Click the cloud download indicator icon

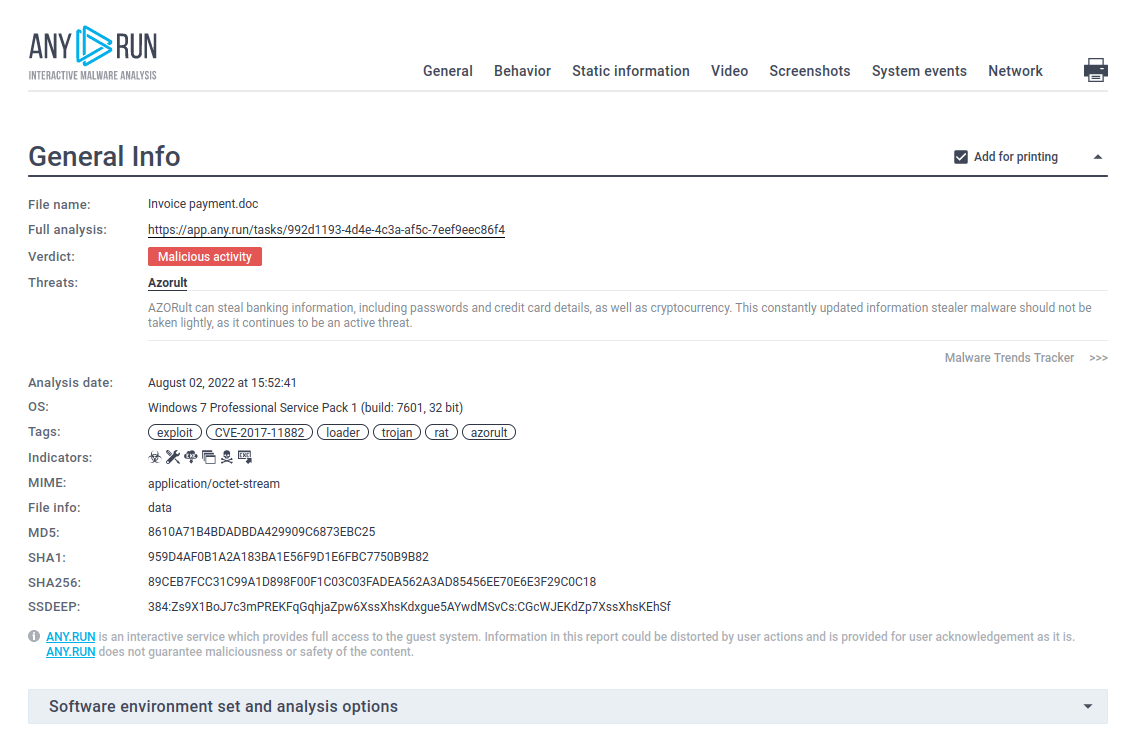click(x=190, y=456)
